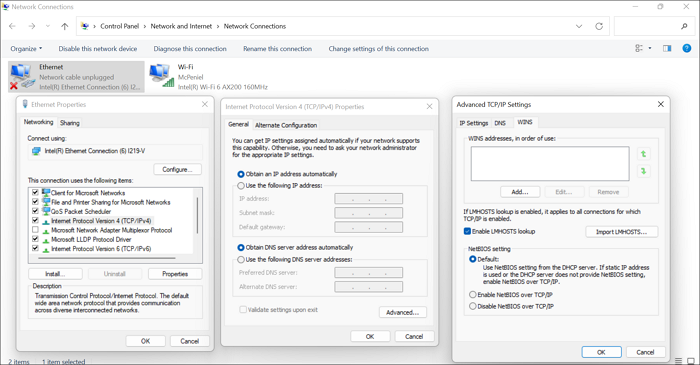Screen dimensions: 700x365
Task: Click OK in Advanced TCP/IP Settings
Action: 601,352
